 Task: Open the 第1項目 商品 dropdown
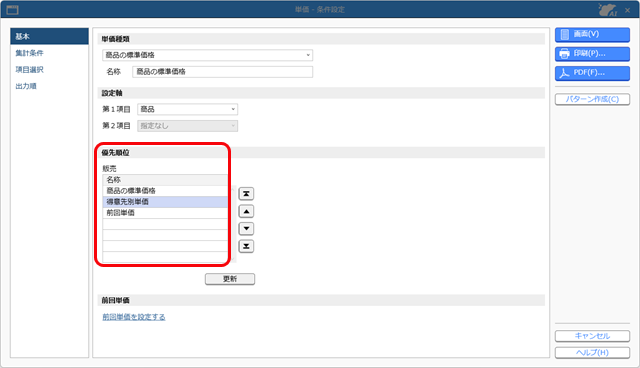[187, 109]
